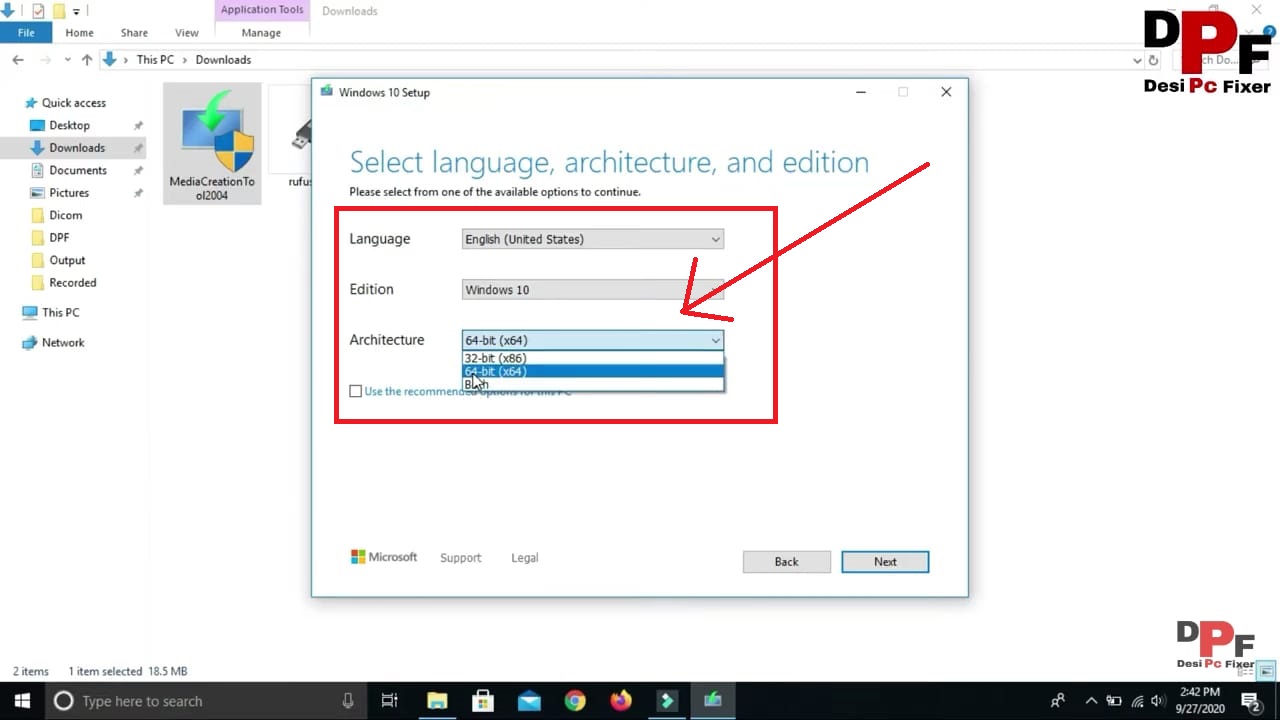Viewport: 1280px width, 720px height.
Task: Click Downloads in the address path
Action: pyautogui.click(x=223, y=60)
